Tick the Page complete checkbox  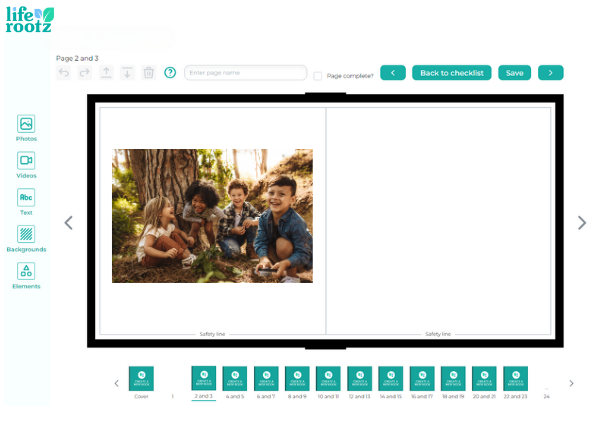pos(318,76)
